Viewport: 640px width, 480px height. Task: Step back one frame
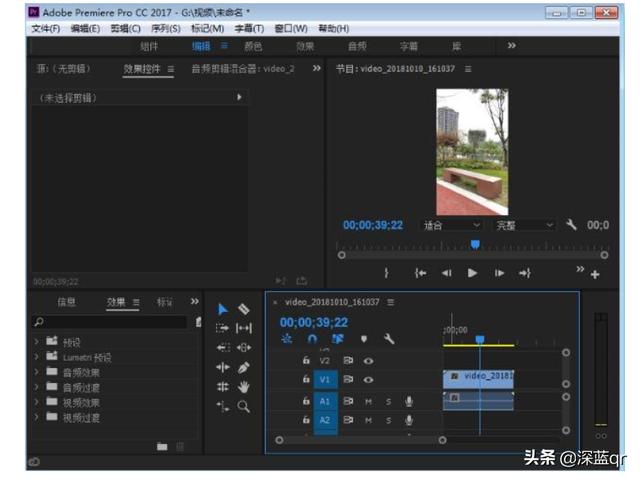pos(447,273)
